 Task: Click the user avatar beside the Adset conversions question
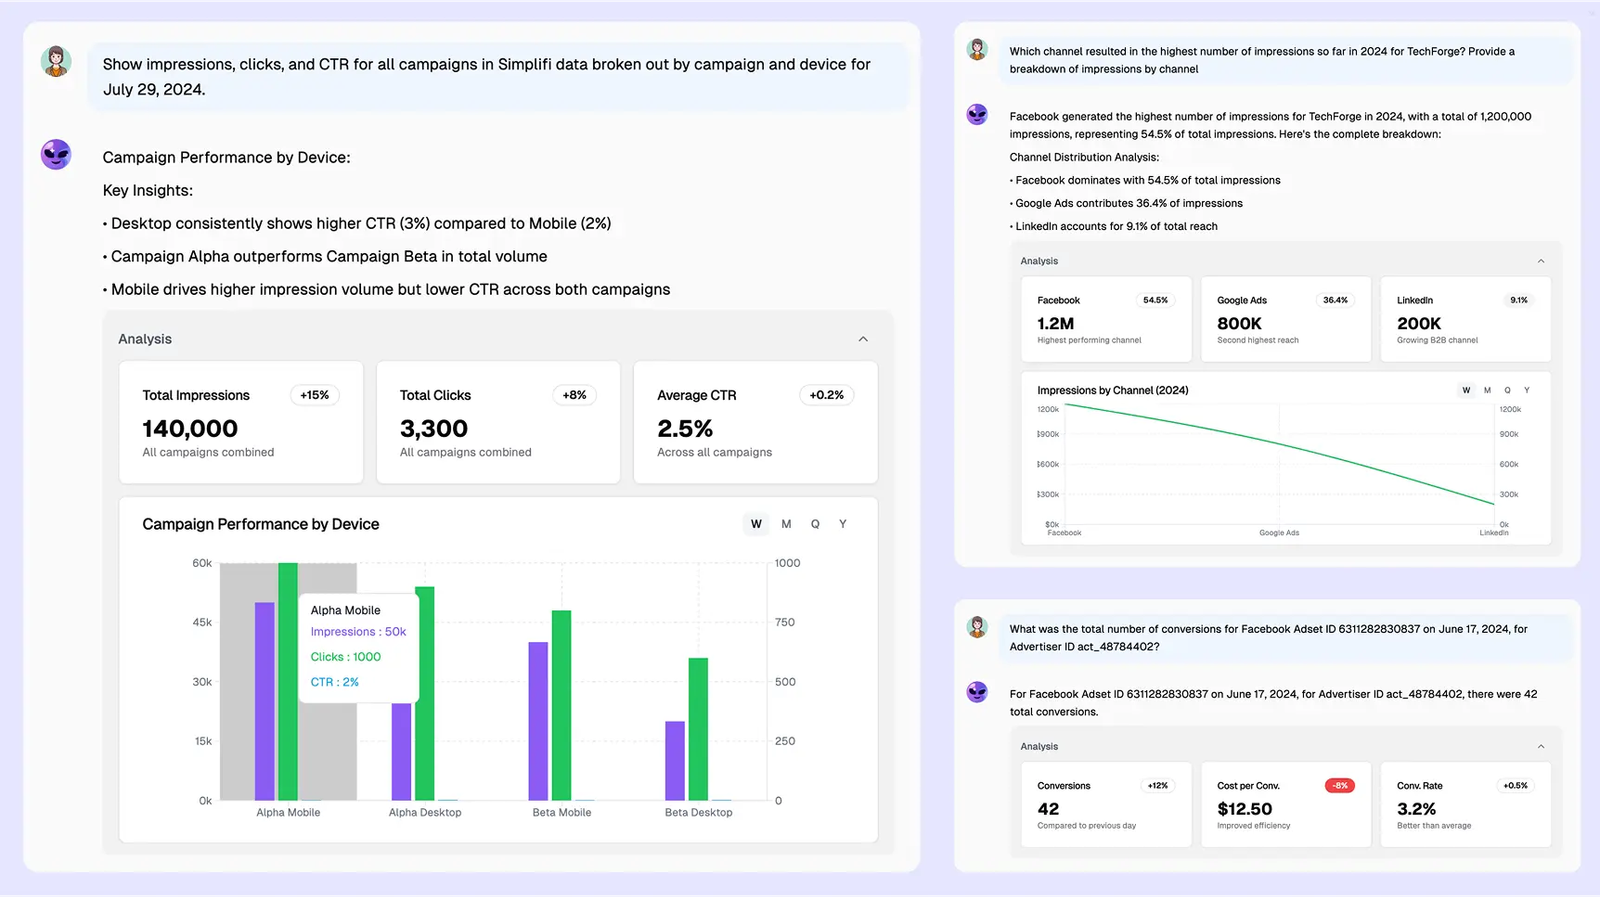click(x=977, y=627)
